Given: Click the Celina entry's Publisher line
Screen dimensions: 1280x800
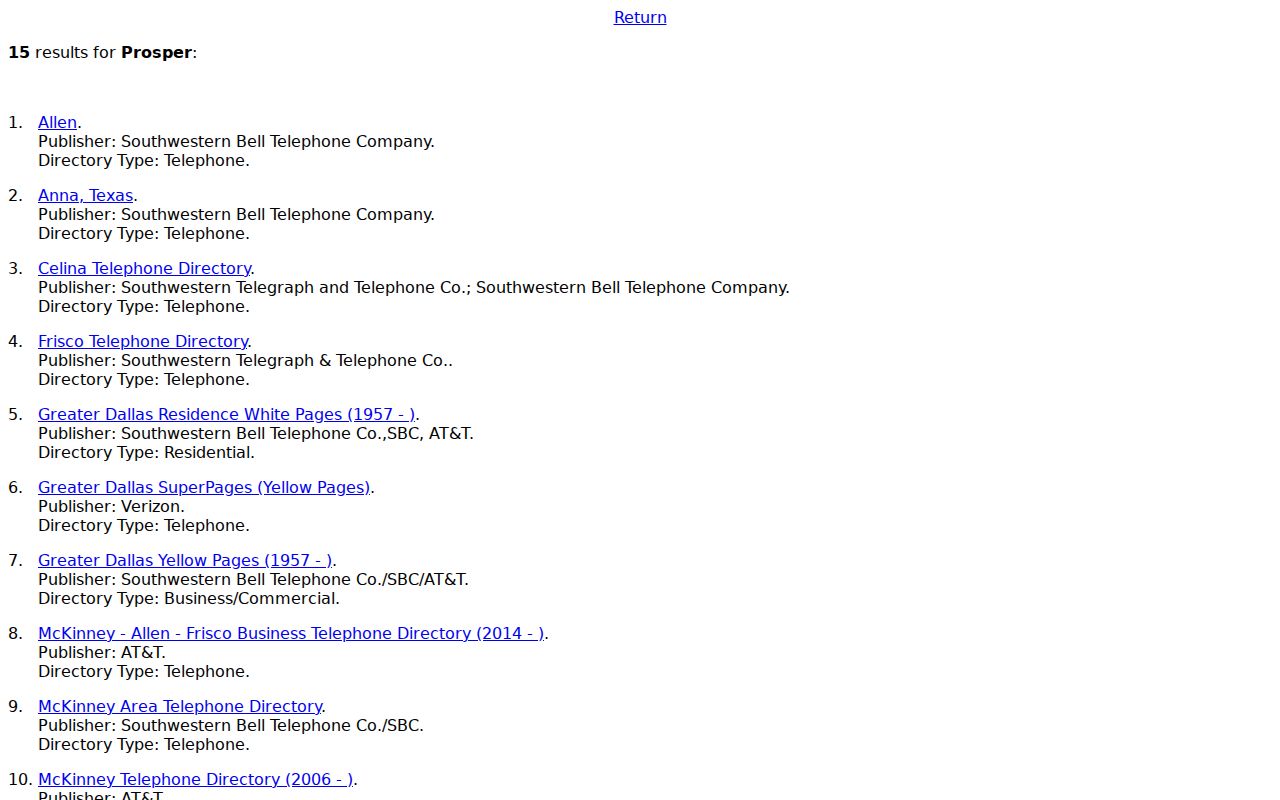Looking at the screenshot, I should pyautogui.click(x=414, y=287).
